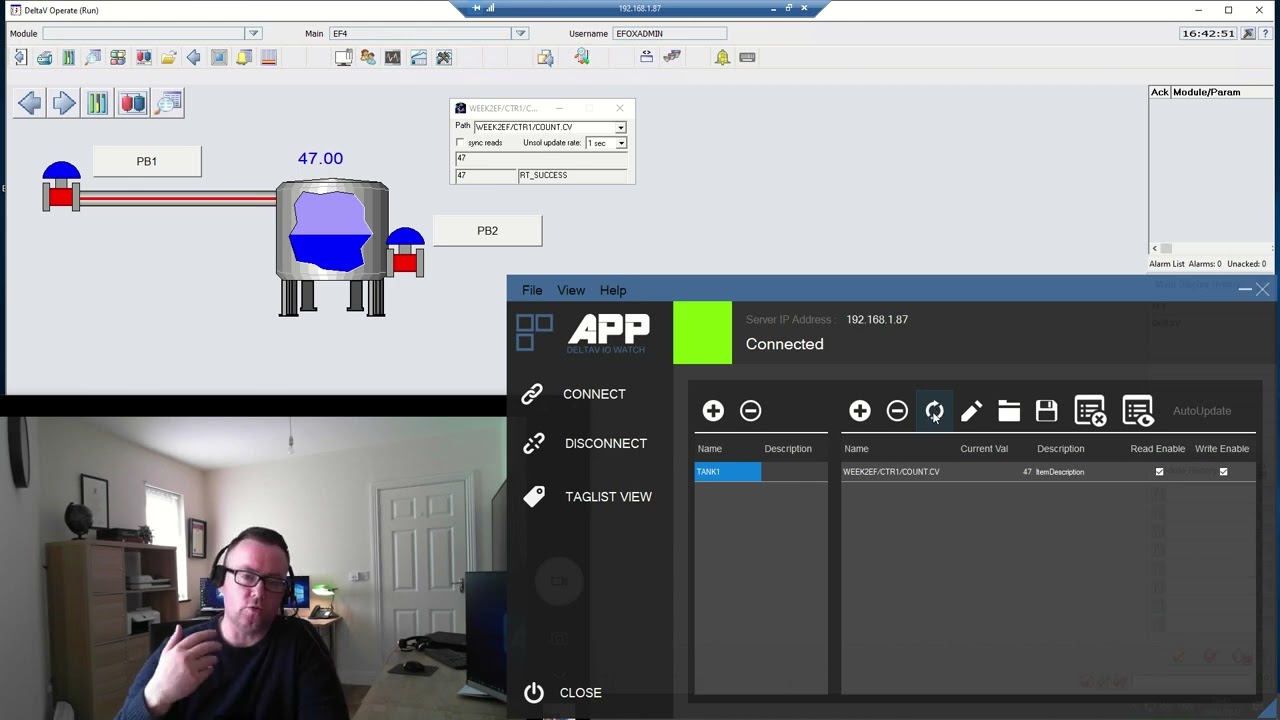Image resolution: width=1280 pixels, height=720 pixels.
Task: Open the Path dropdown in watch window
Action: tap(621, 128)
